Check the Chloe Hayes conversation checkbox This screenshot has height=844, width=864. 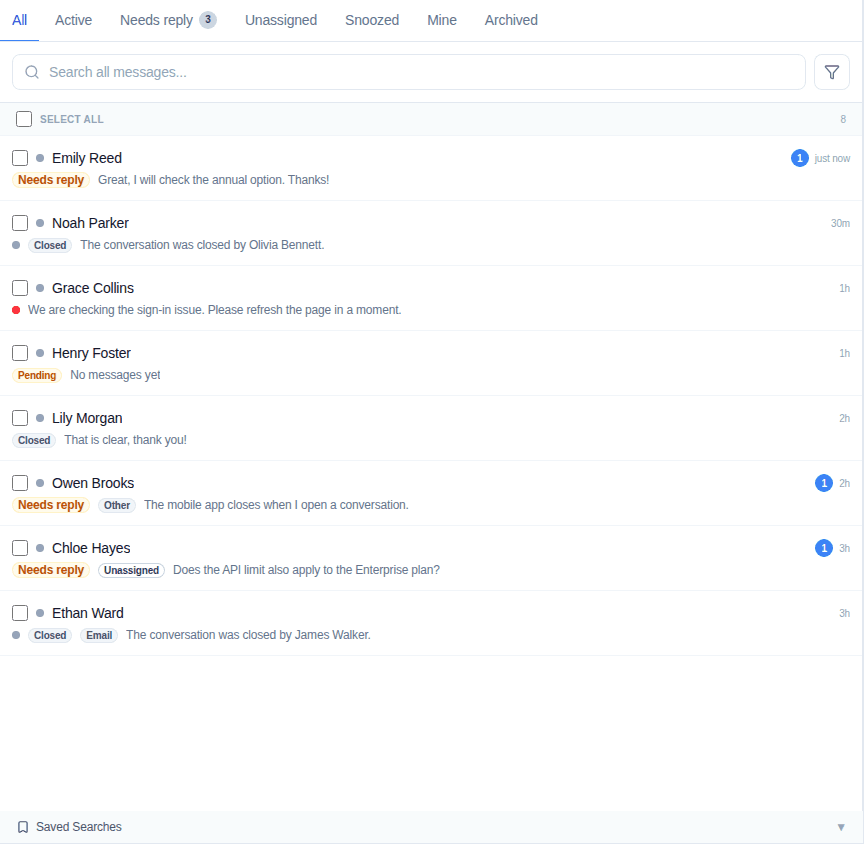pos(20,548)
